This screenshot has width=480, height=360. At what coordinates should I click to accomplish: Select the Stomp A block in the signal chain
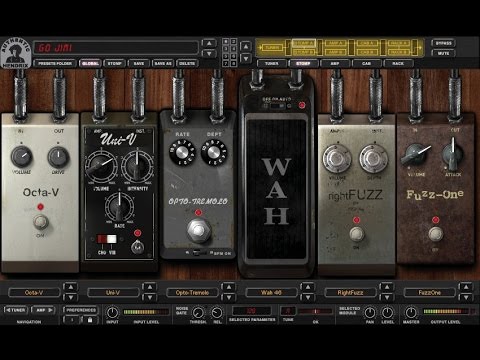303,43
